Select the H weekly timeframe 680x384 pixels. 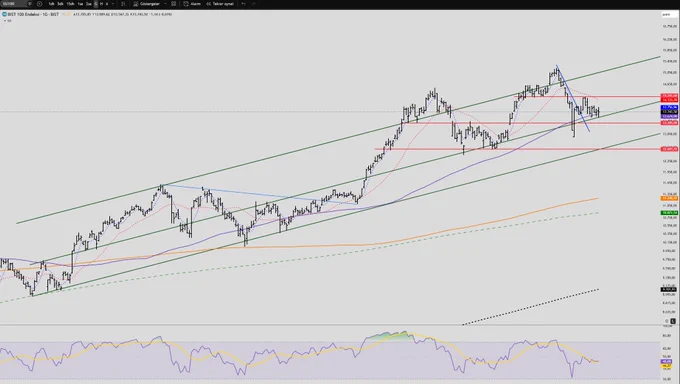coord(101,4)
